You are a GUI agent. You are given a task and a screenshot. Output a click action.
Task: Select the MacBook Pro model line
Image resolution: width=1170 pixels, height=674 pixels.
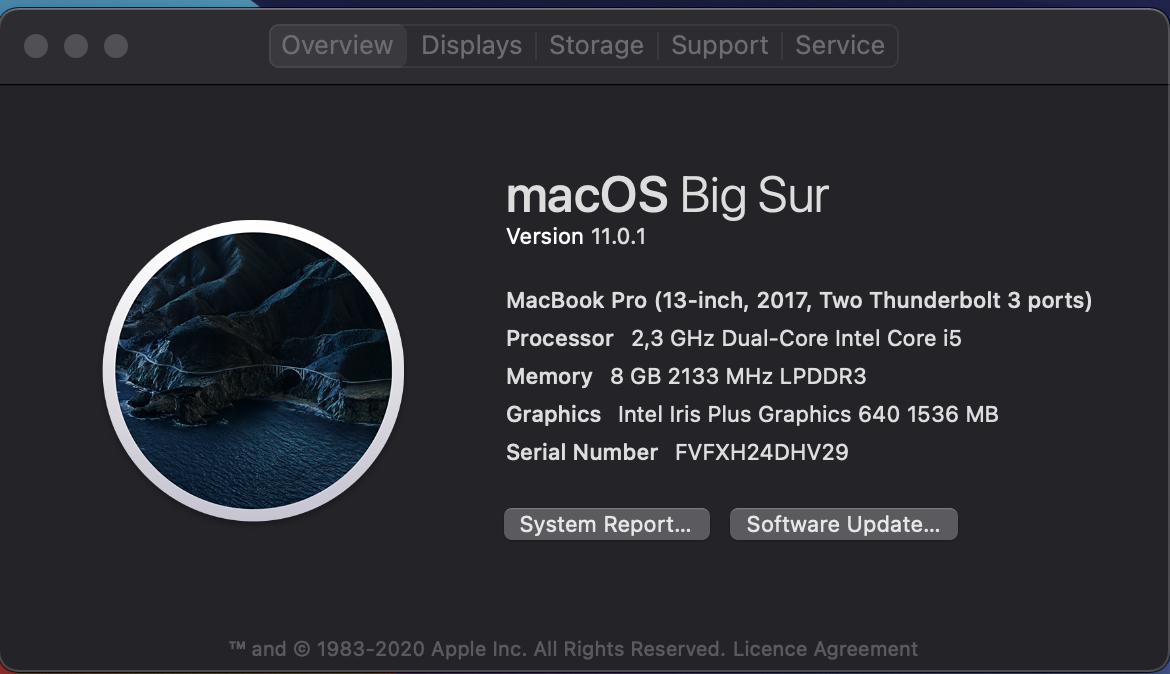(x=798, y=300)
